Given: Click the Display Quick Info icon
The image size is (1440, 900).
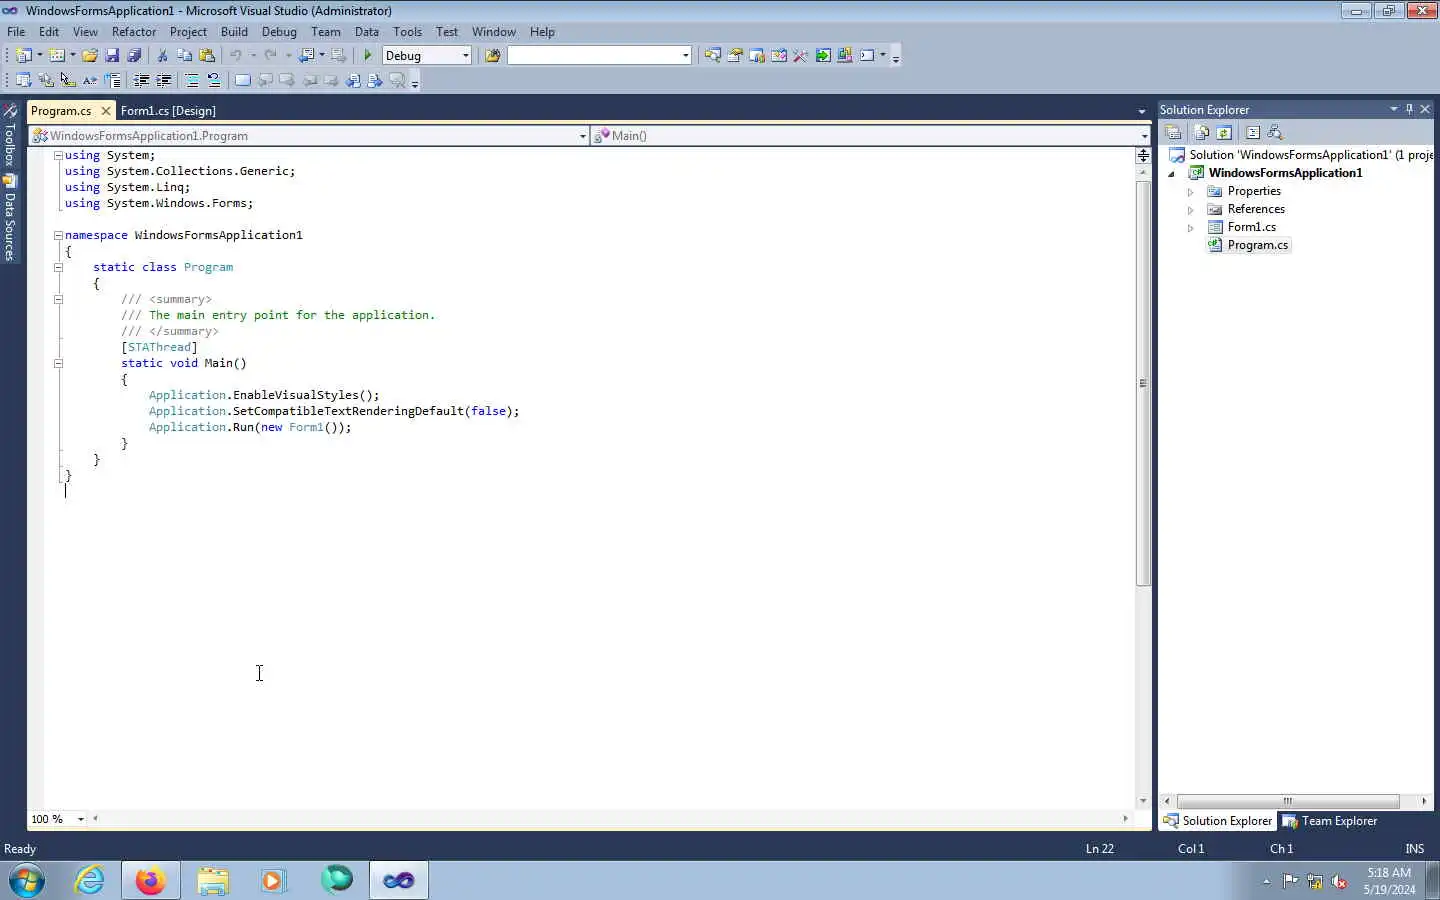Looking at the screenshot, I should tap(67, 80).
